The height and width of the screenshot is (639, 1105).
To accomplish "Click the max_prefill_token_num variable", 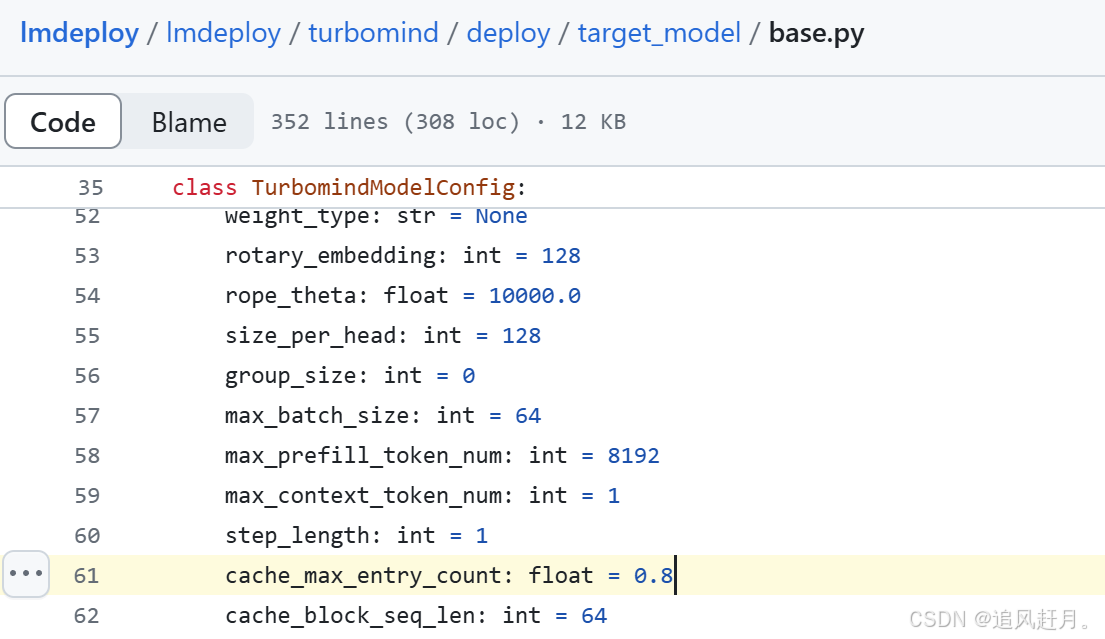I will 364,456.
